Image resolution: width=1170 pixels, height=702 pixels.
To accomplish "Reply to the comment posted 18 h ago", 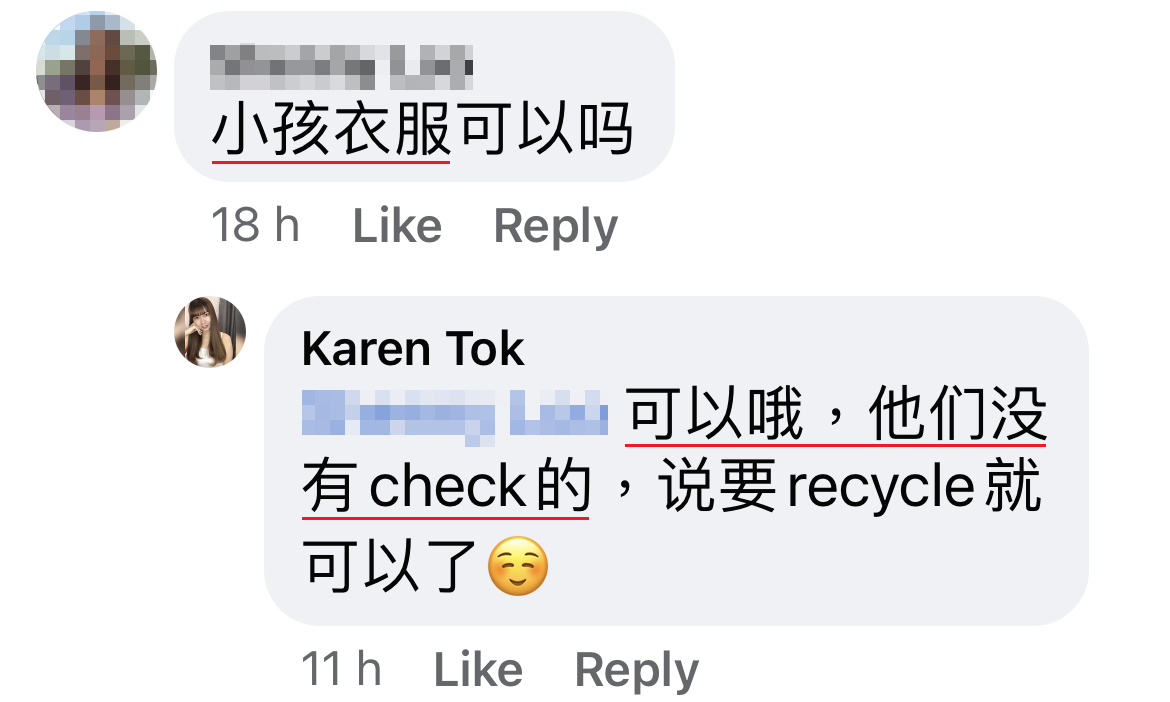I will click(556, 227).
